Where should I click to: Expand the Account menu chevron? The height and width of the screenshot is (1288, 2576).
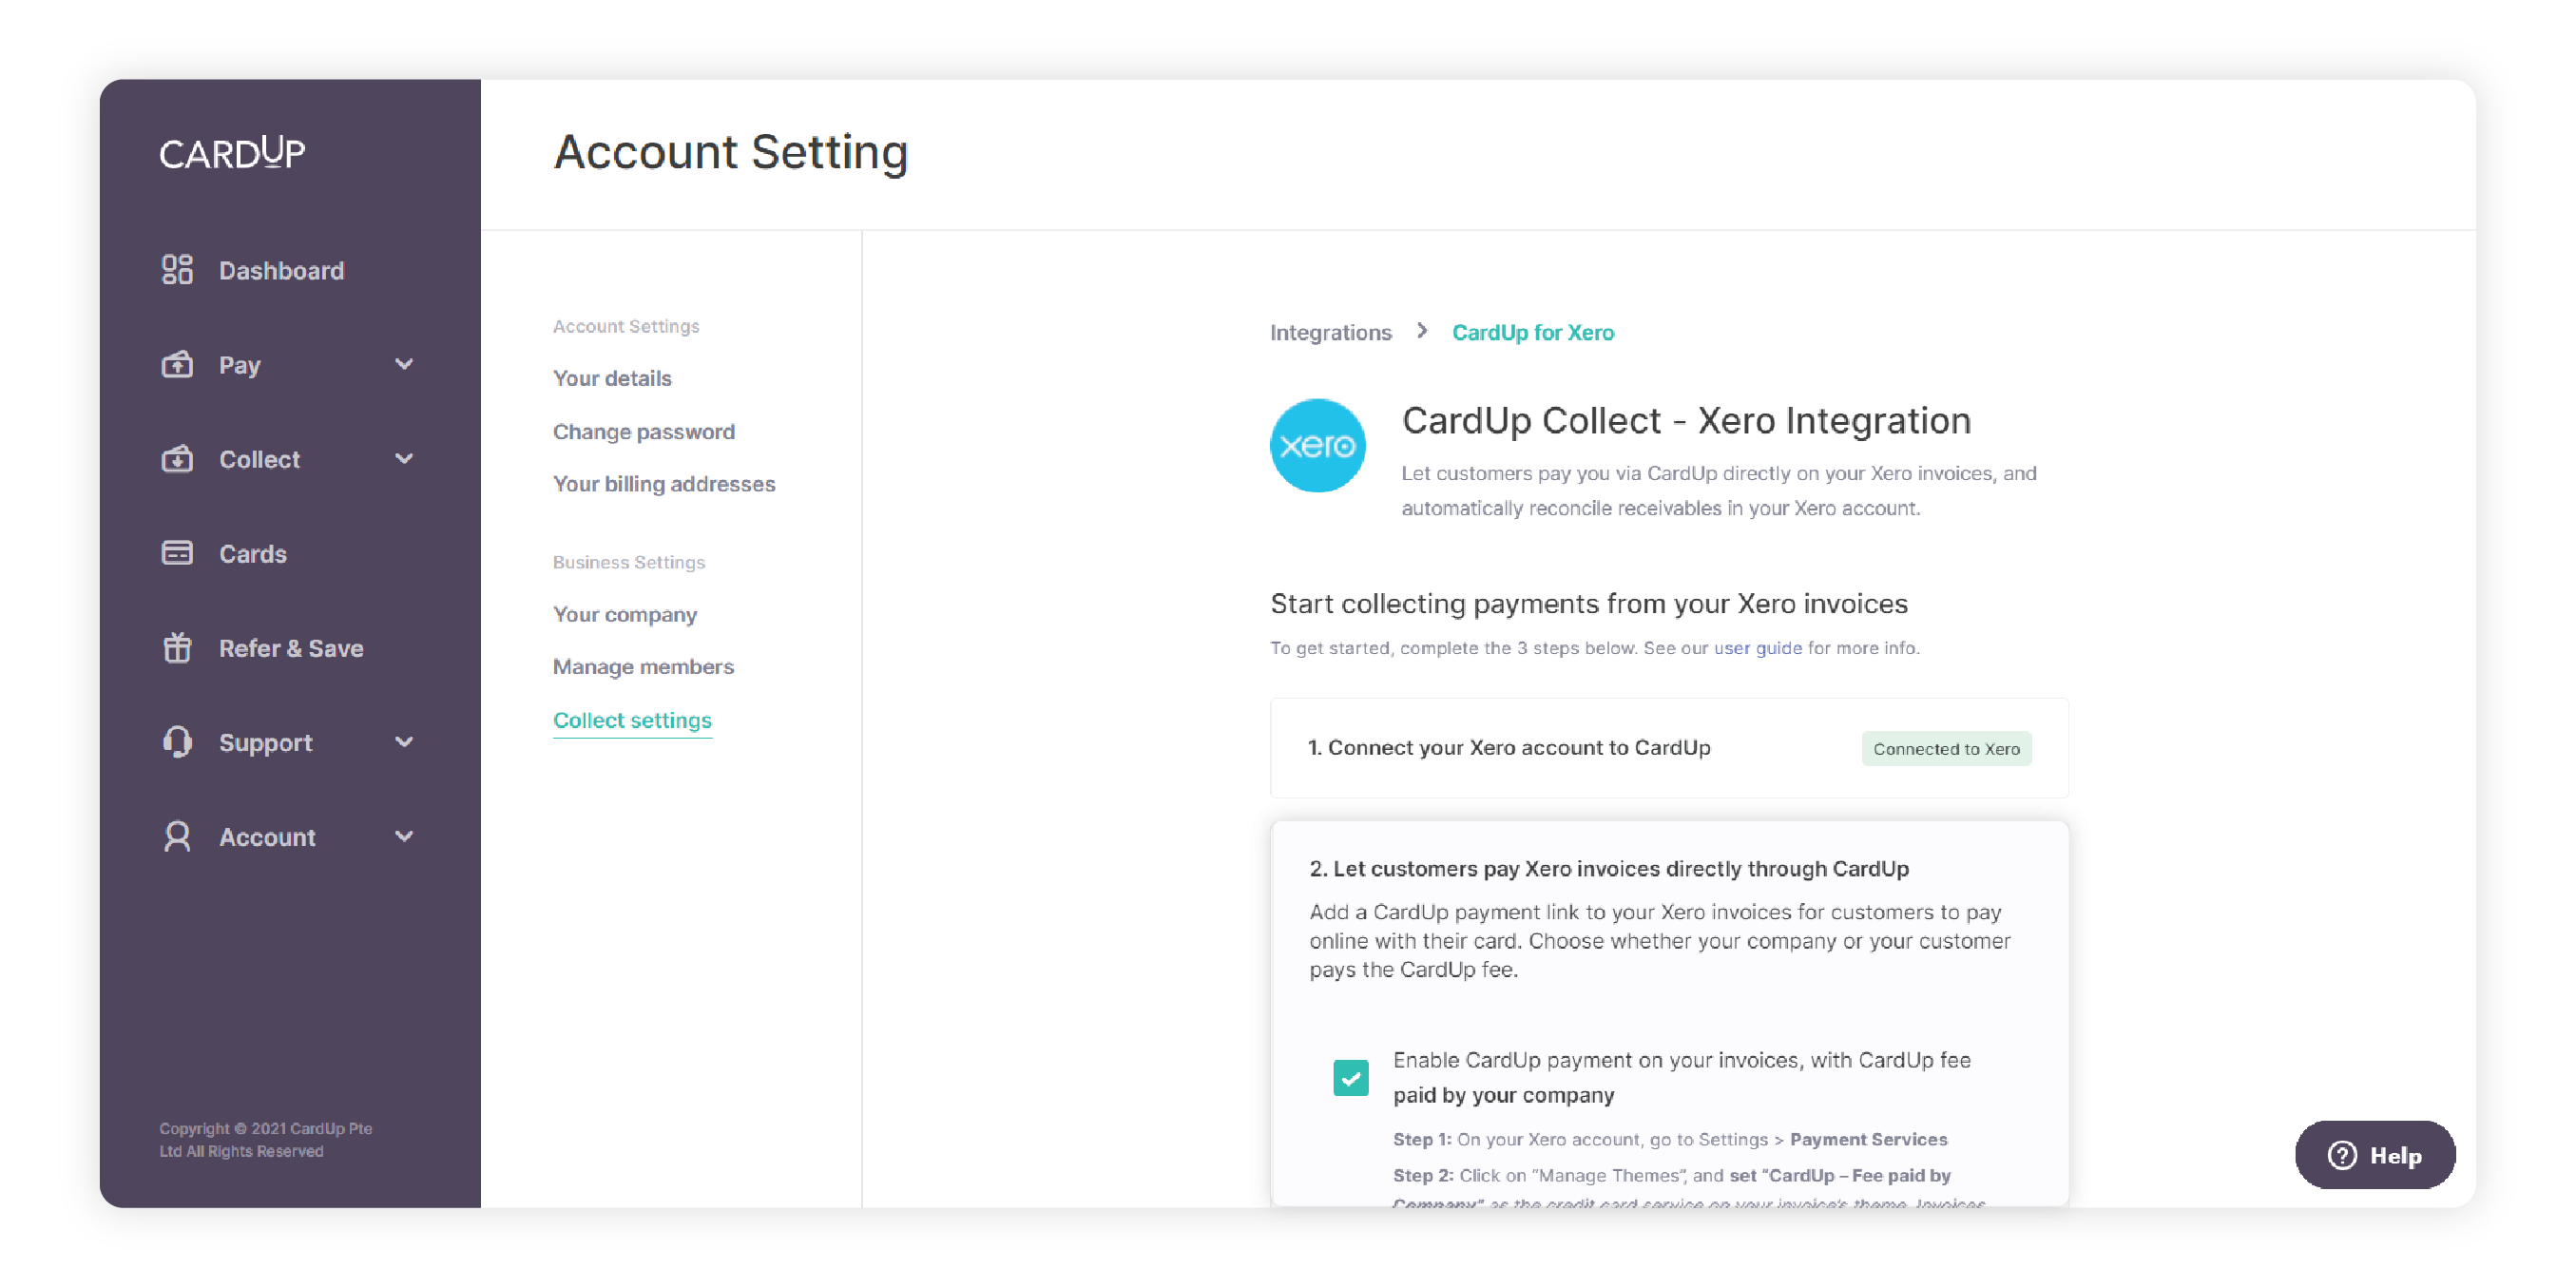[404, 836]
